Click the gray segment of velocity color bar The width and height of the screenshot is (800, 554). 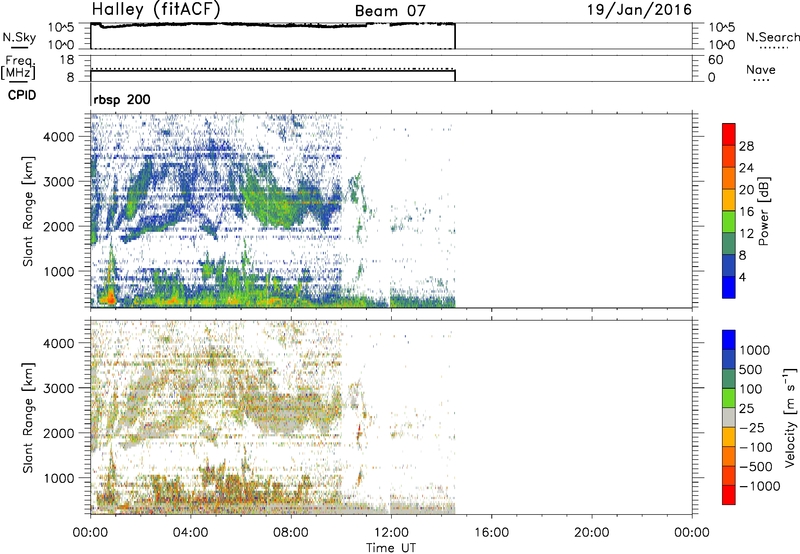[x=729, y=417]
